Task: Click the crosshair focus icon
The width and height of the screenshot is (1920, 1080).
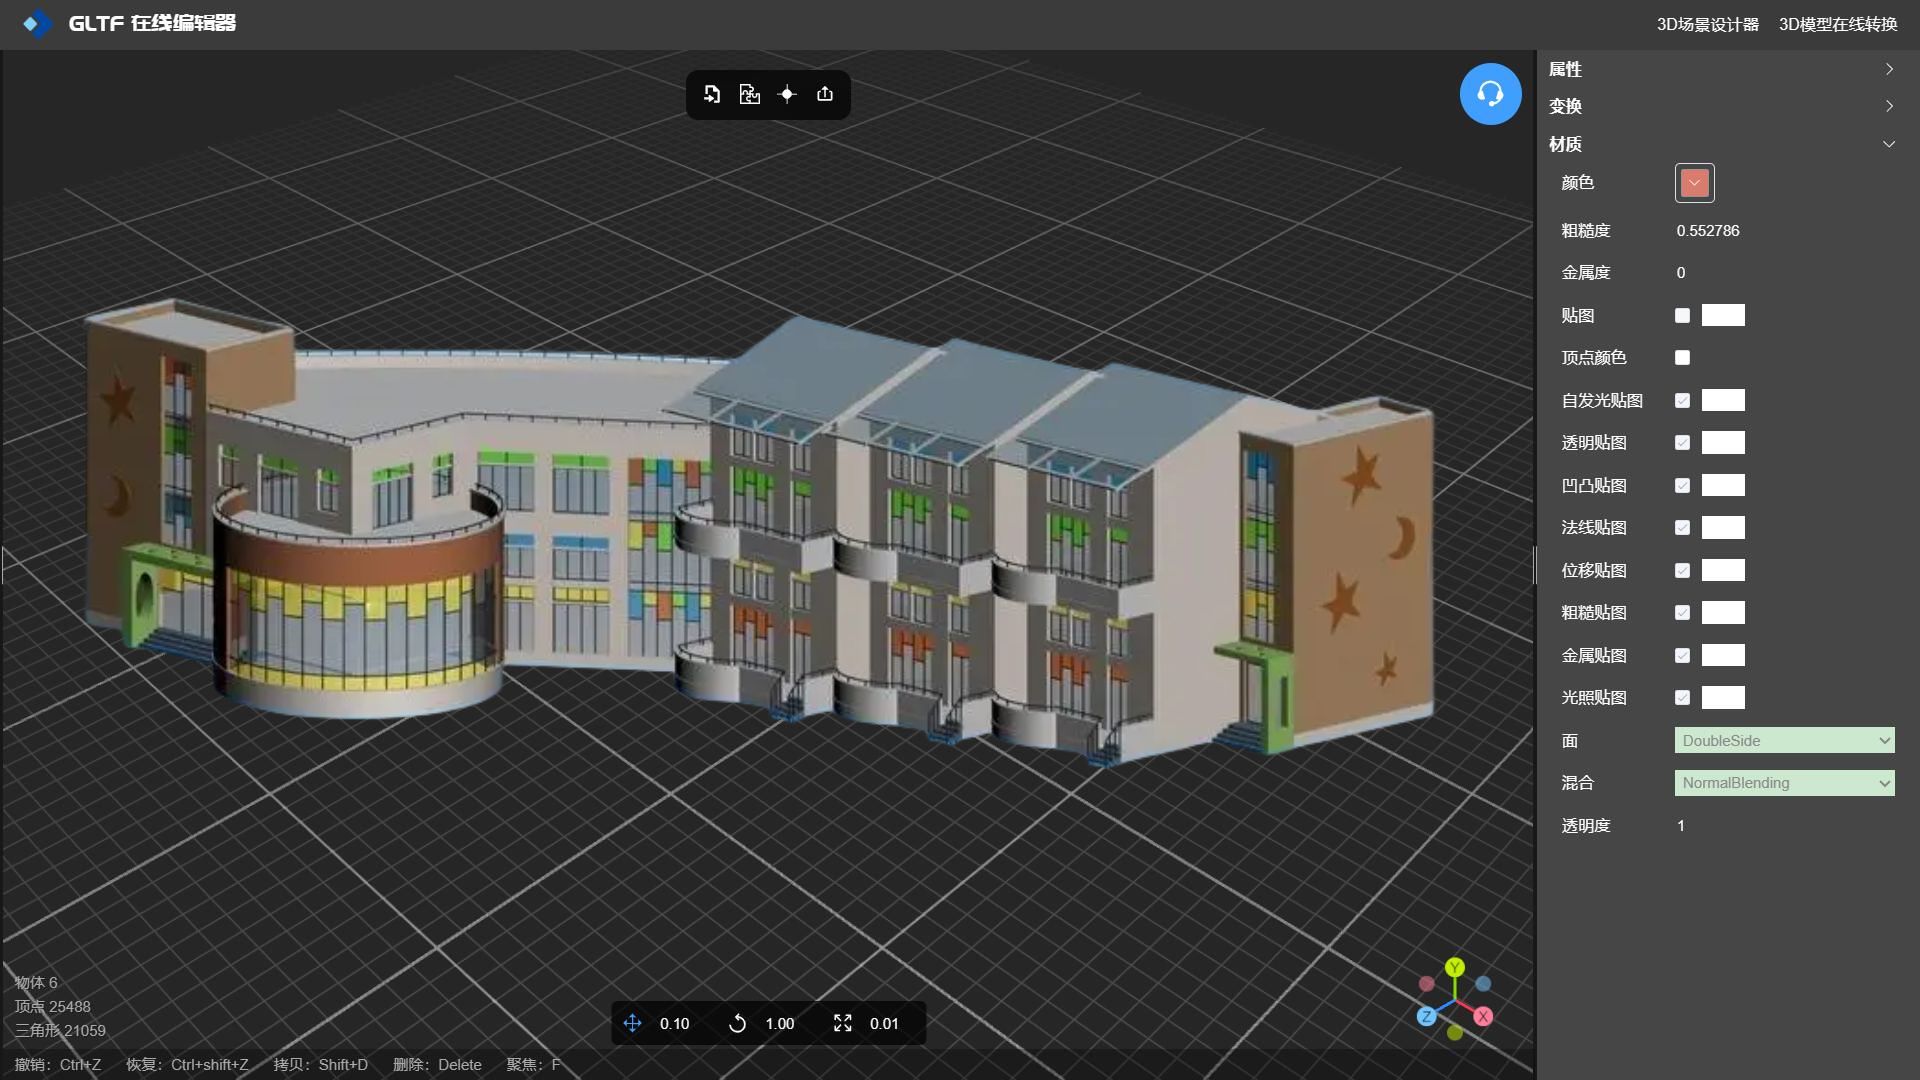Action: point(787,94)
